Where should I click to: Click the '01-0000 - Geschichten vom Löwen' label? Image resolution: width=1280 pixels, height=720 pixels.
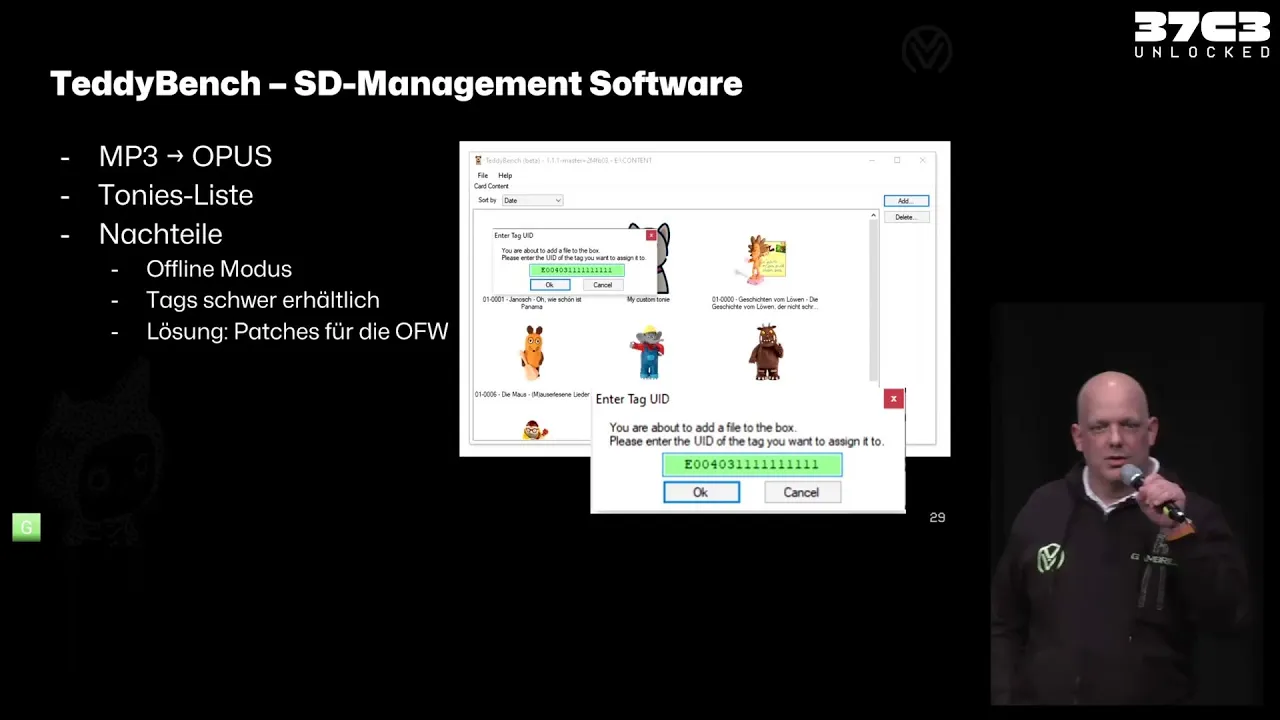[x=765, y=303]
